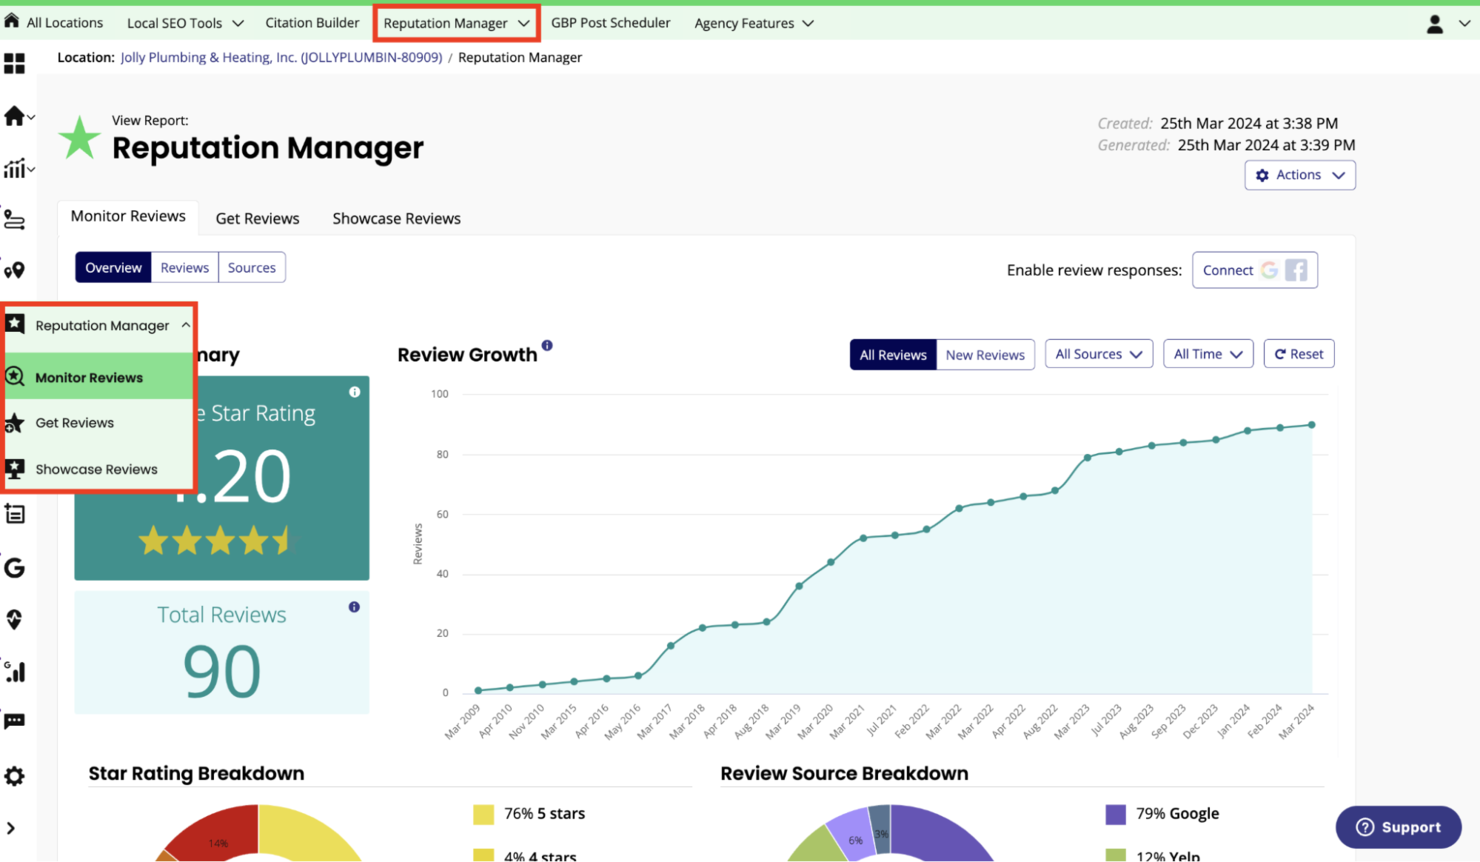
Task: Select Get Reviews in the sidebar menu
Action: 98,423
